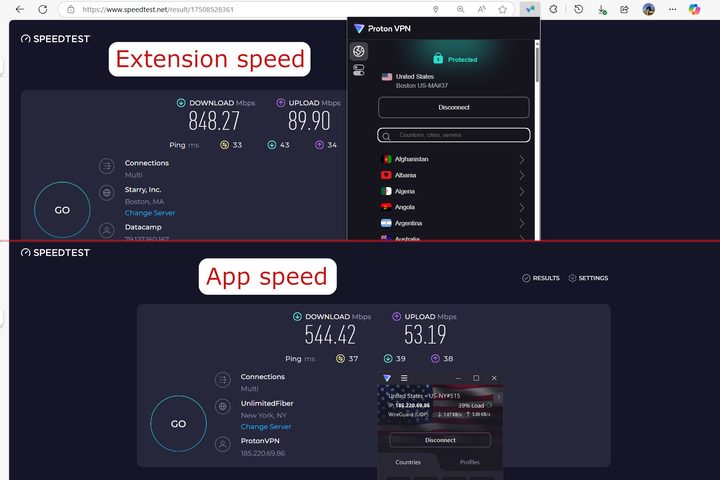Viewport: 720px width, 480px height.
Task: Open SETTINGS on the Speedtest page
Action: [588, 278]
